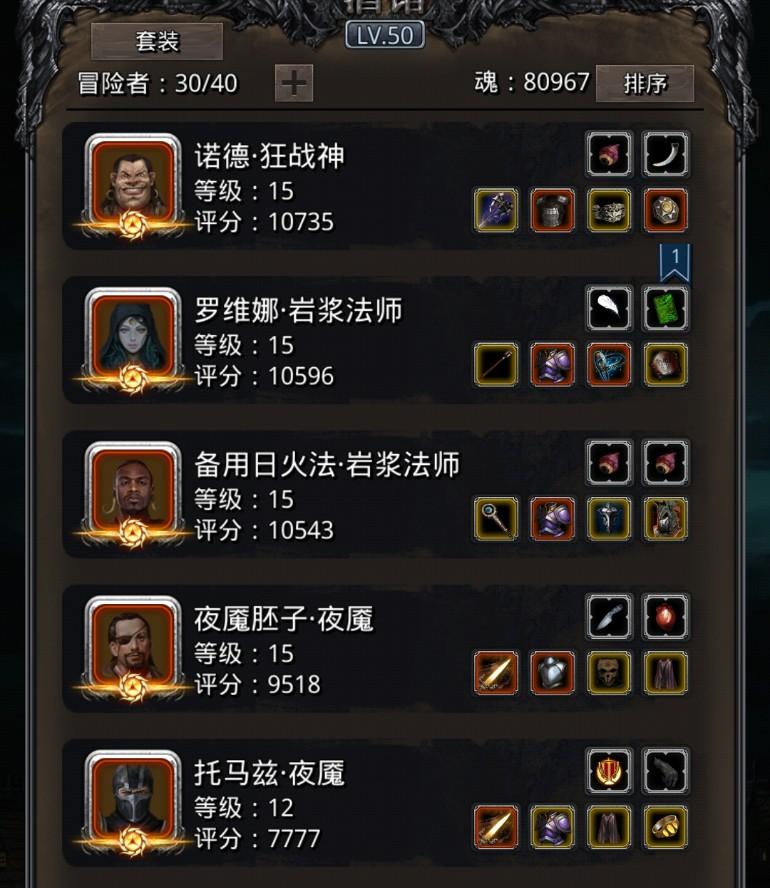
Task: Select 诺德·狂战神 portrait
Action: (133, 184)
